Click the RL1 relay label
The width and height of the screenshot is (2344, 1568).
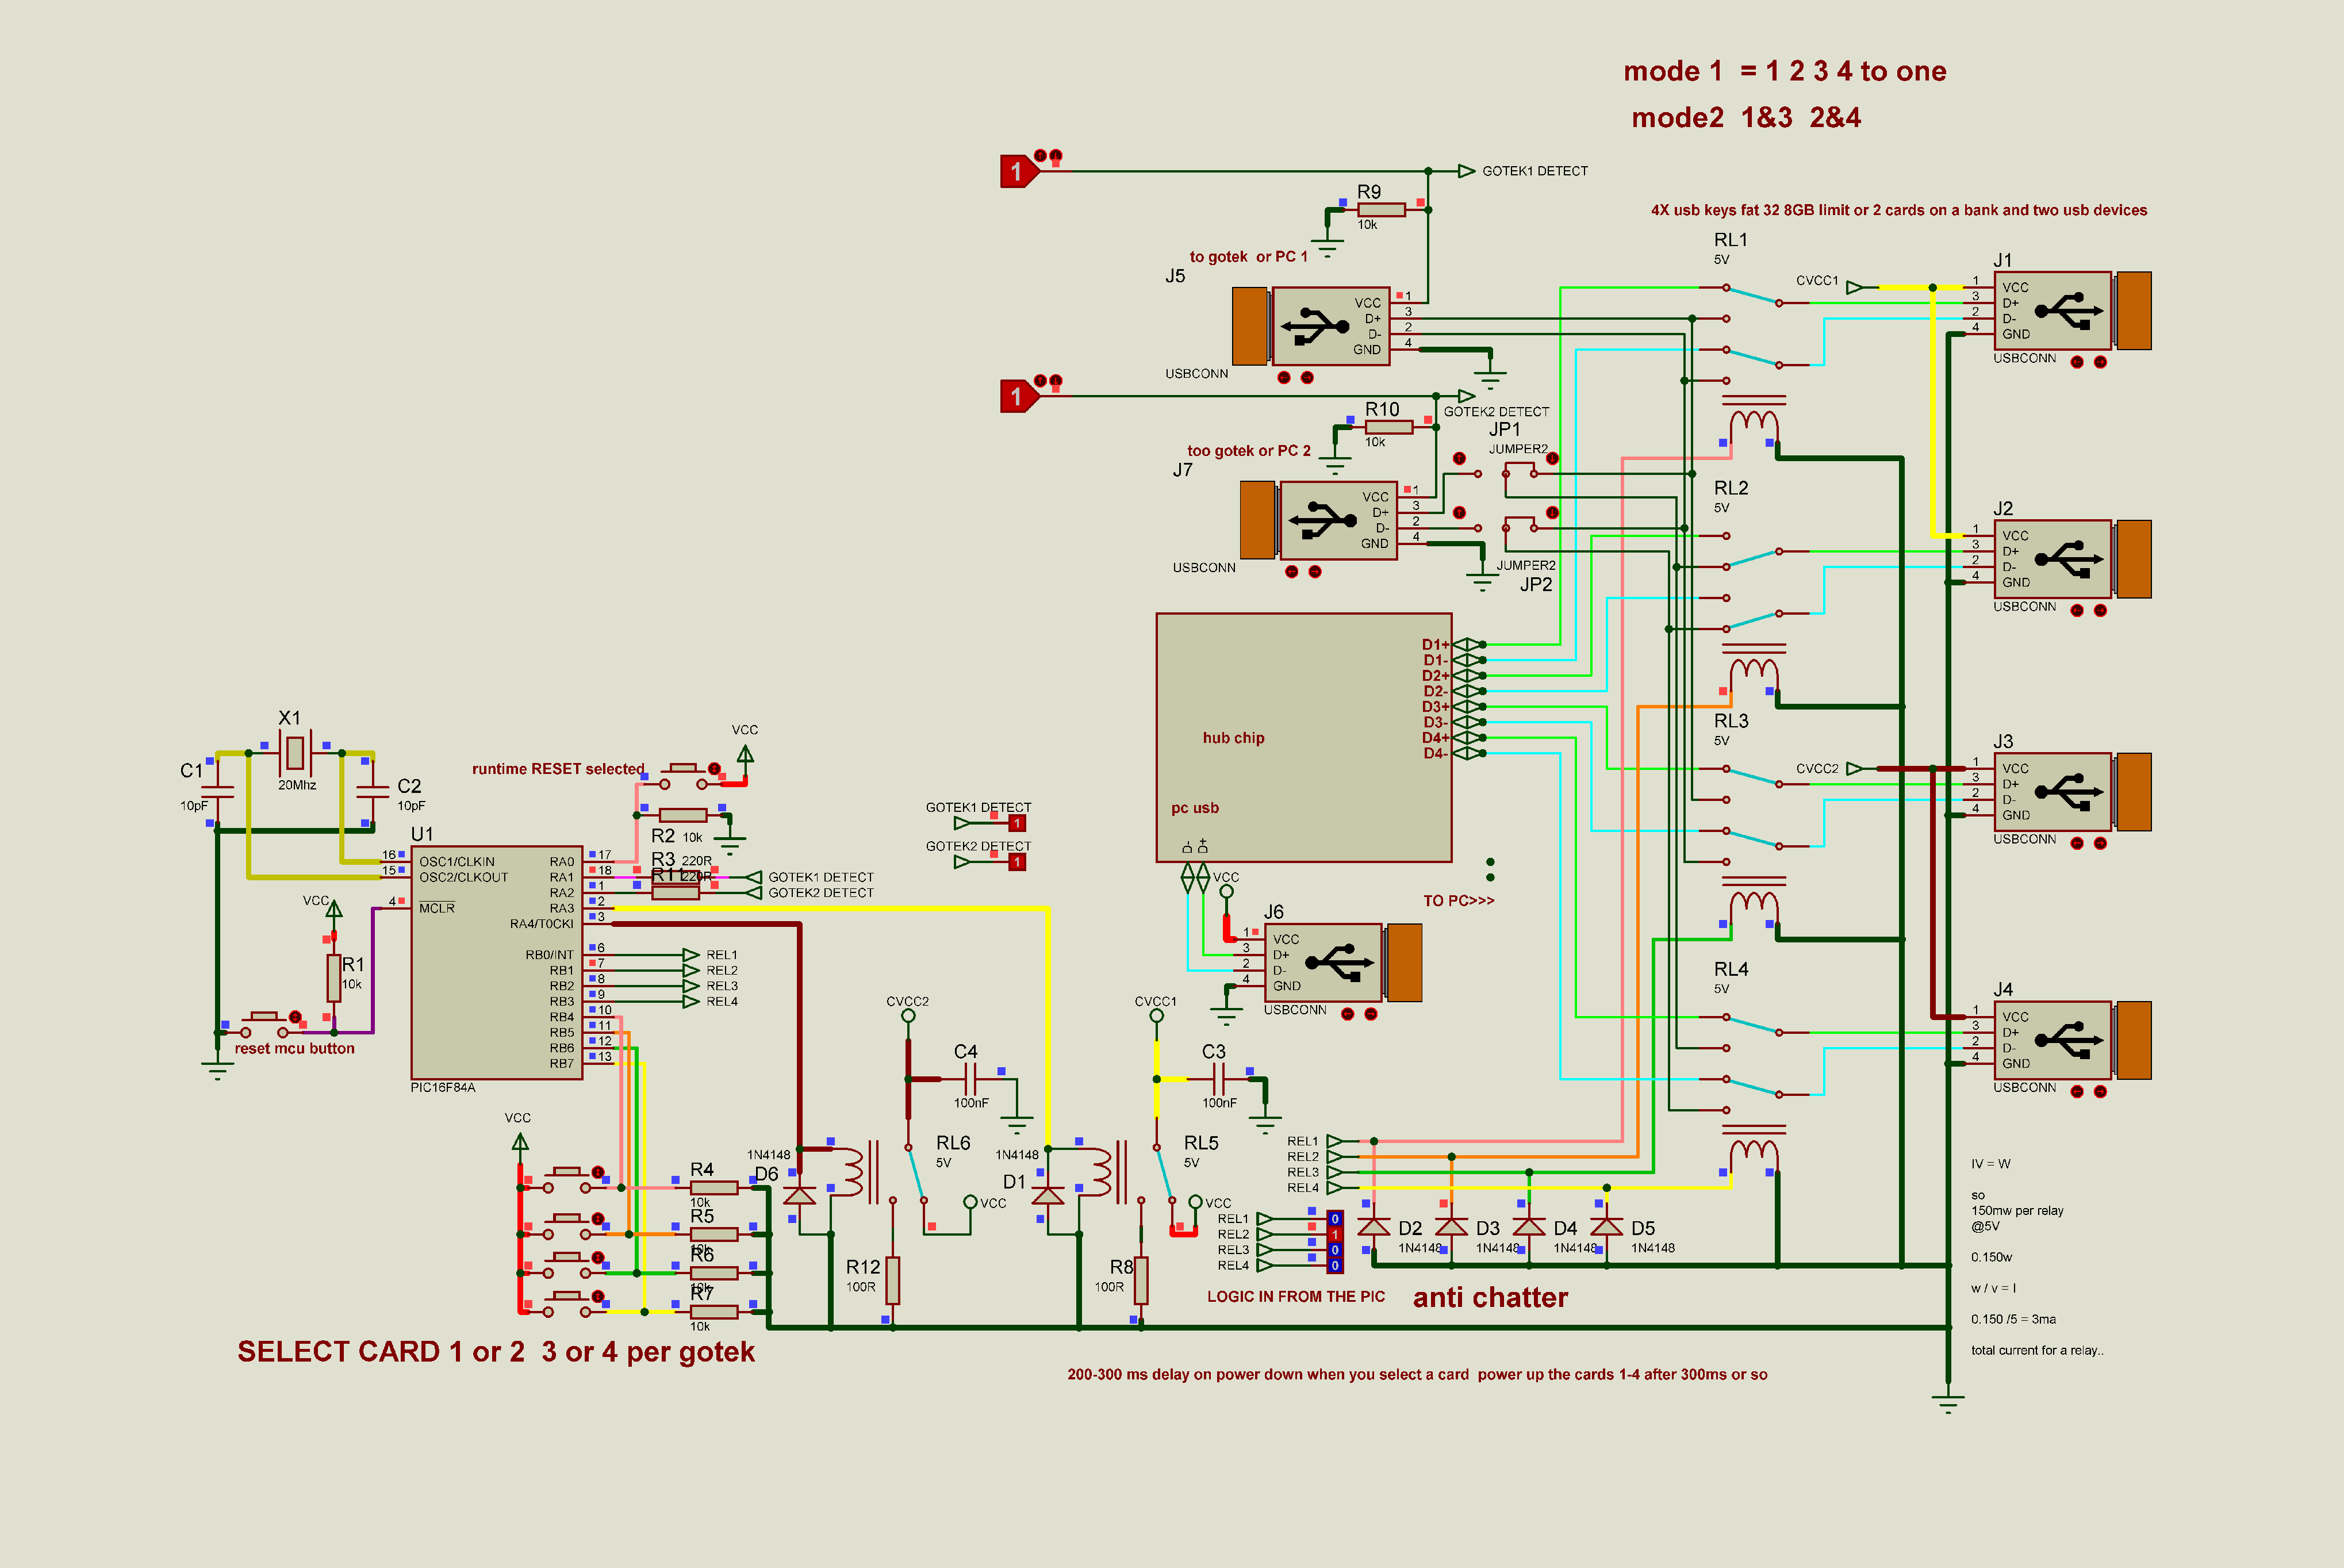click(1731, 240)
